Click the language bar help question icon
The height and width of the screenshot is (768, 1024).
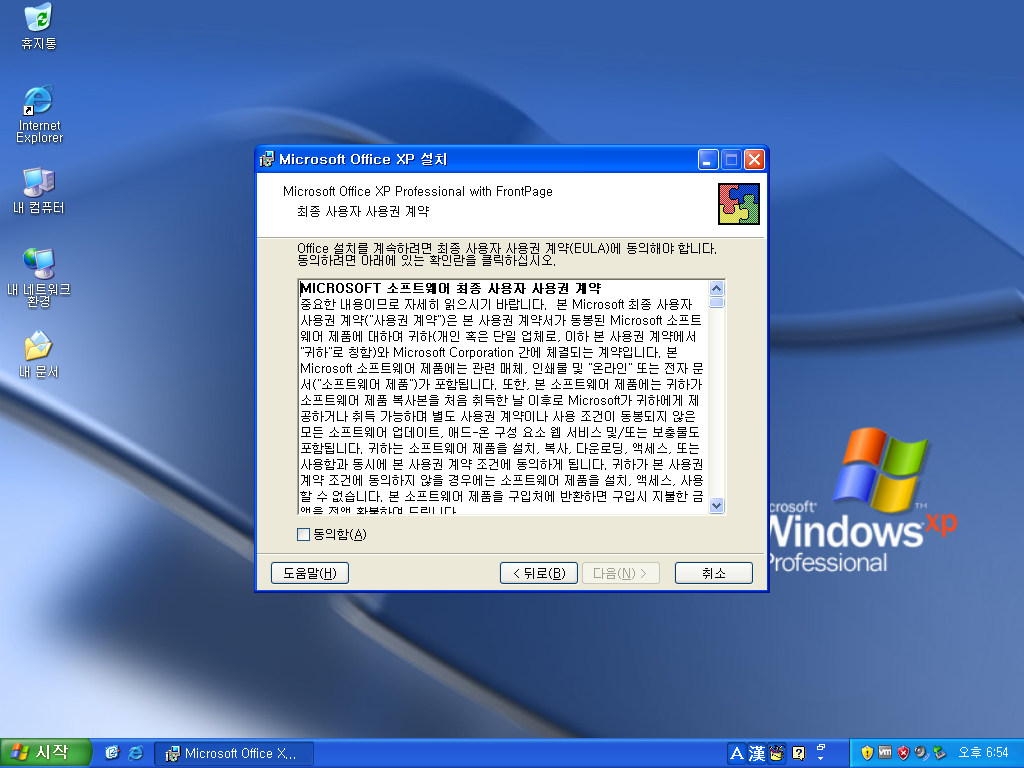[798, 754]
